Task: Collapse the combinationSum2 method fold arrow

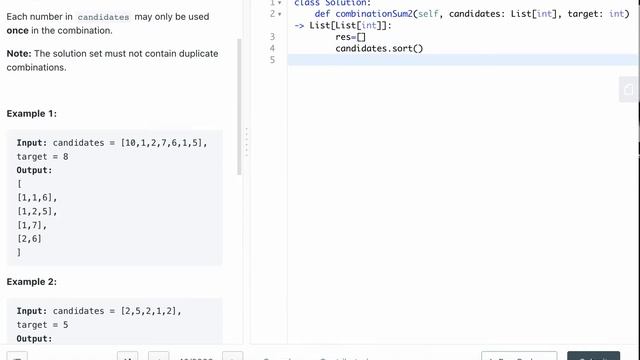Action: (280, 14)
